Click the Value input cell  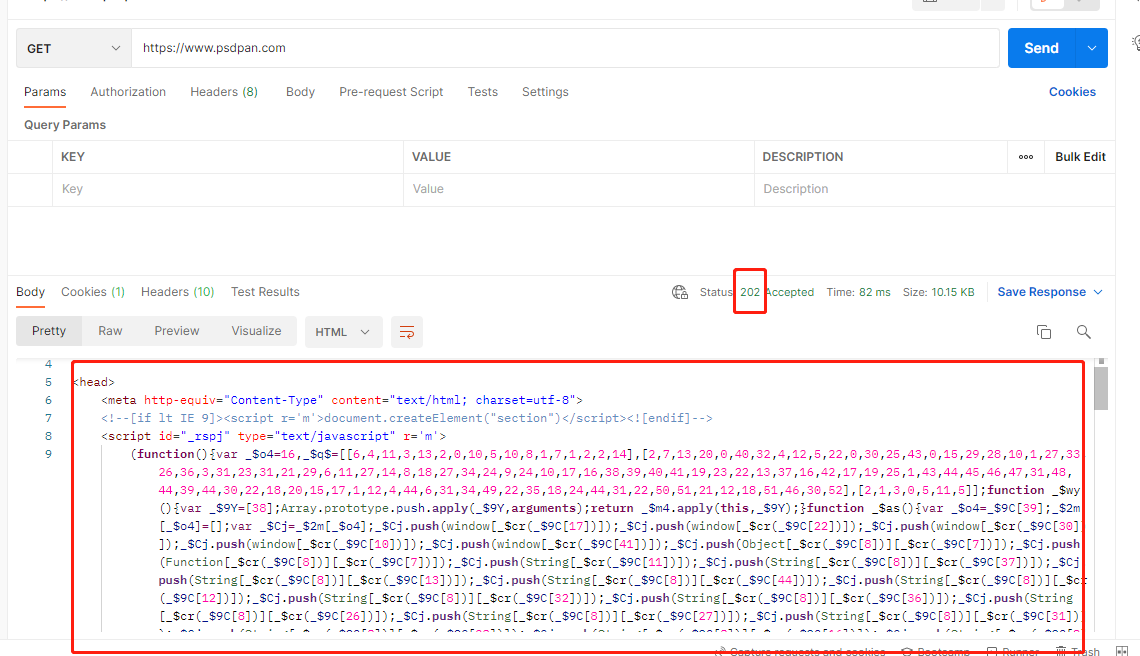point(579,189)
